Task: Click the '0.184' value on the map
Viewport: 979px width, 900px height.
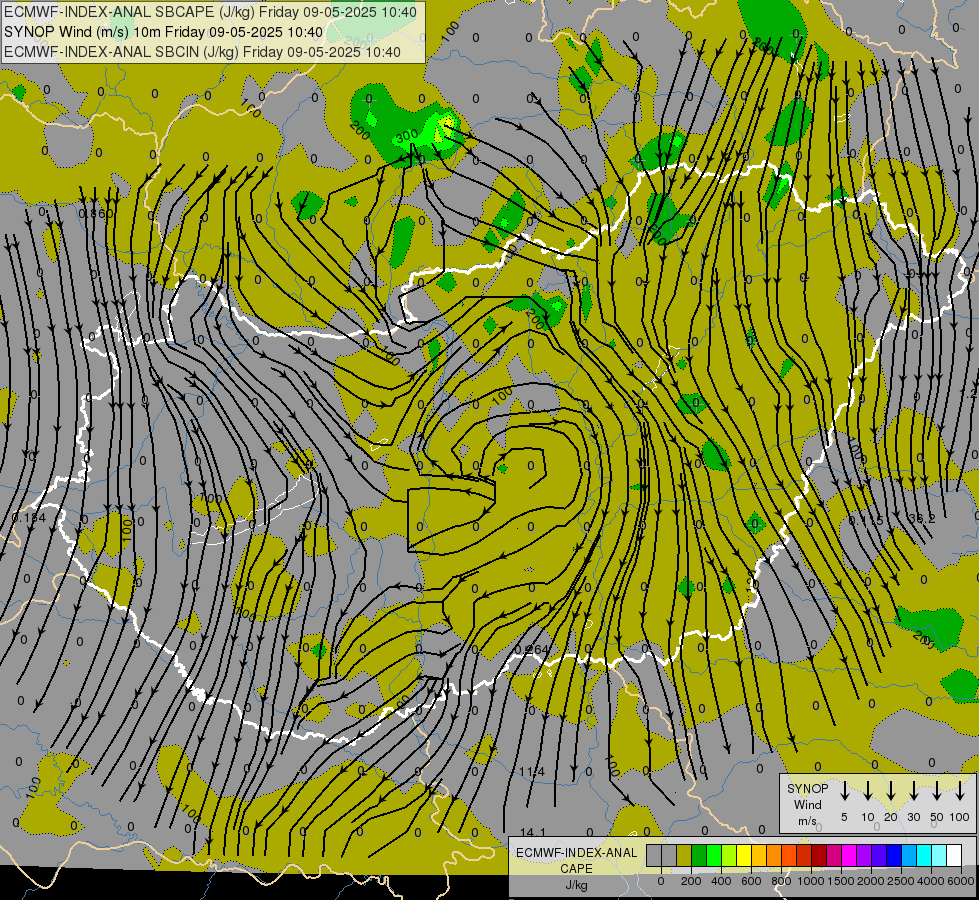Action: [29, 518]
